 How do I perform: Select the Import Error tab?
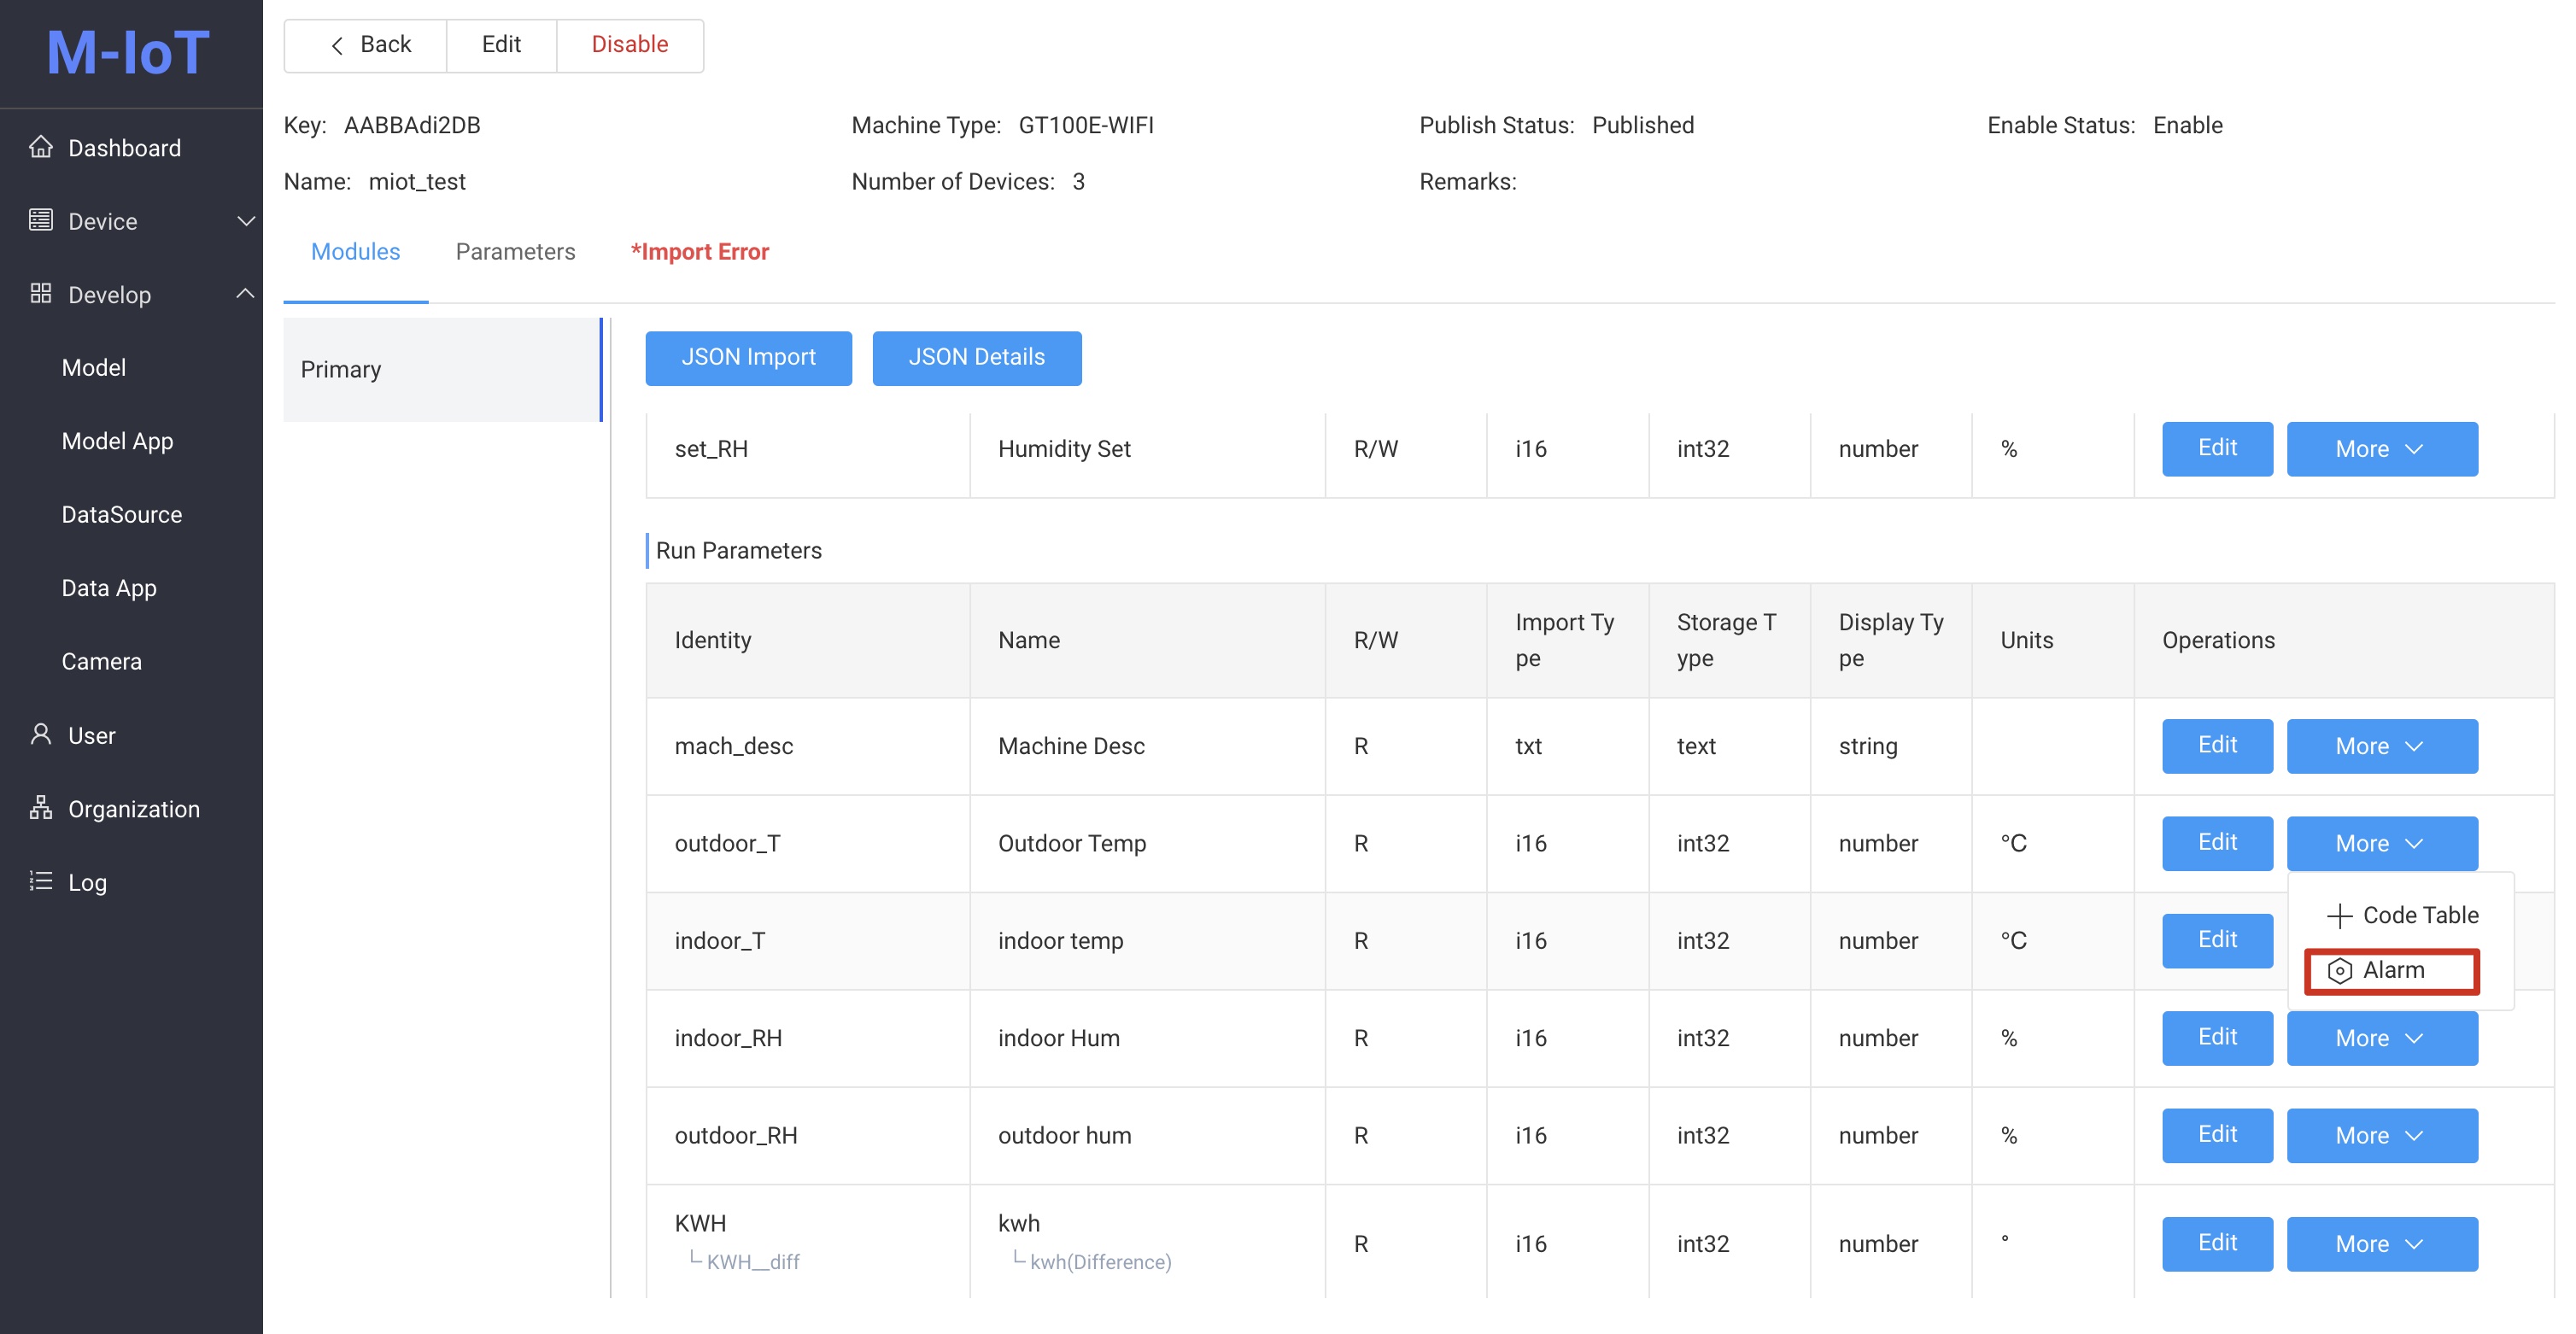pyautogui.click(x=700, y=252)
